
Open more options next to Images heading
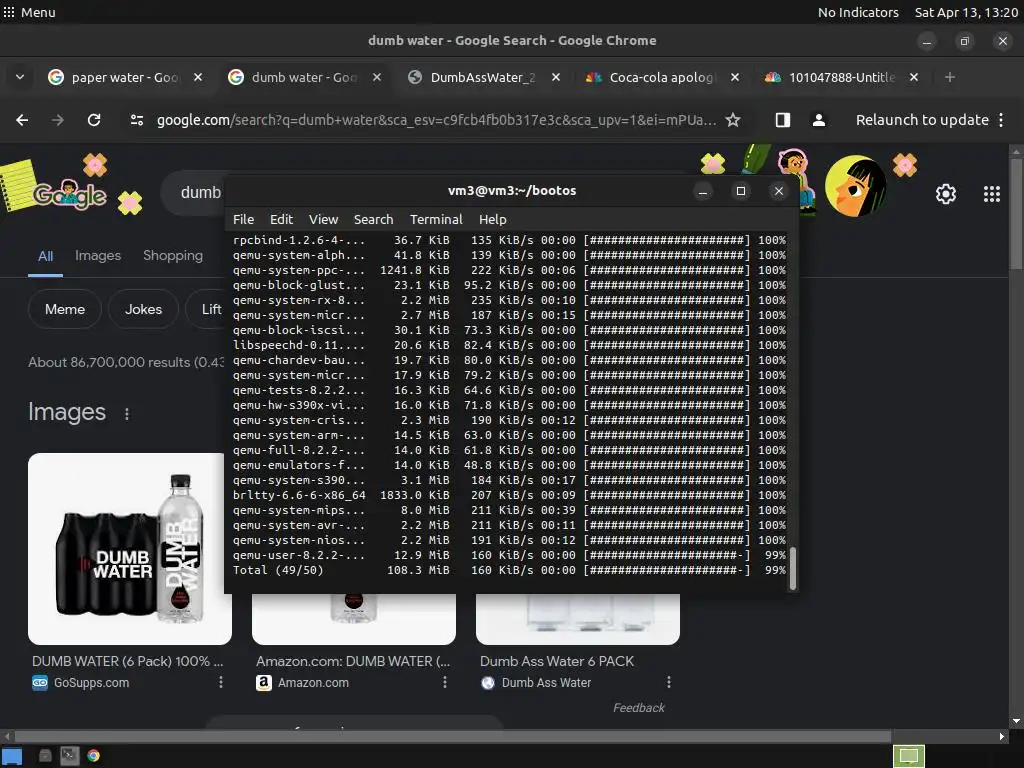click(127, 413)
